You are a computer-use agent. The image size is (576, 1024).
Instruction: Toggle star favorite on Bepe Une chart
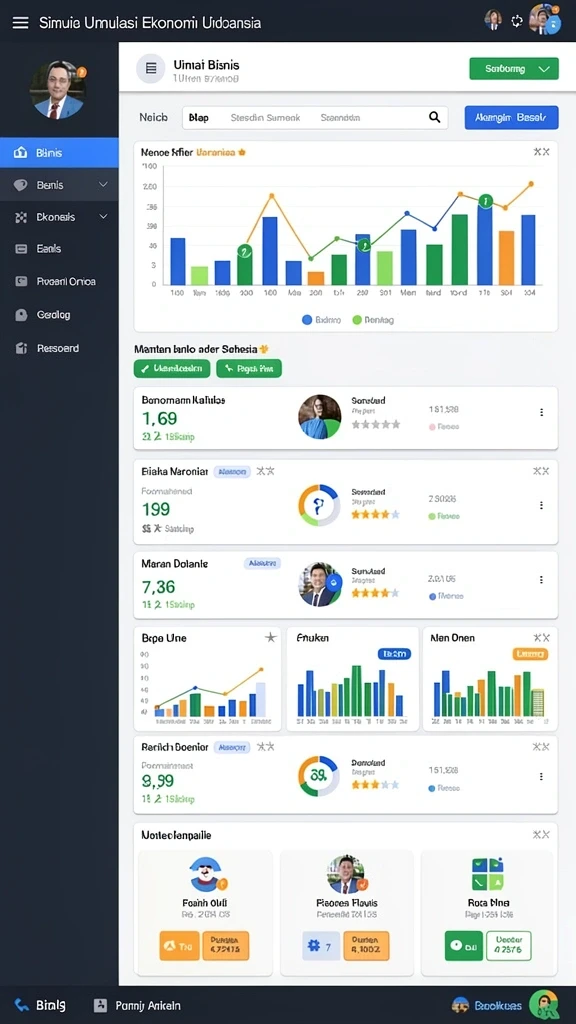pos(270,637)
